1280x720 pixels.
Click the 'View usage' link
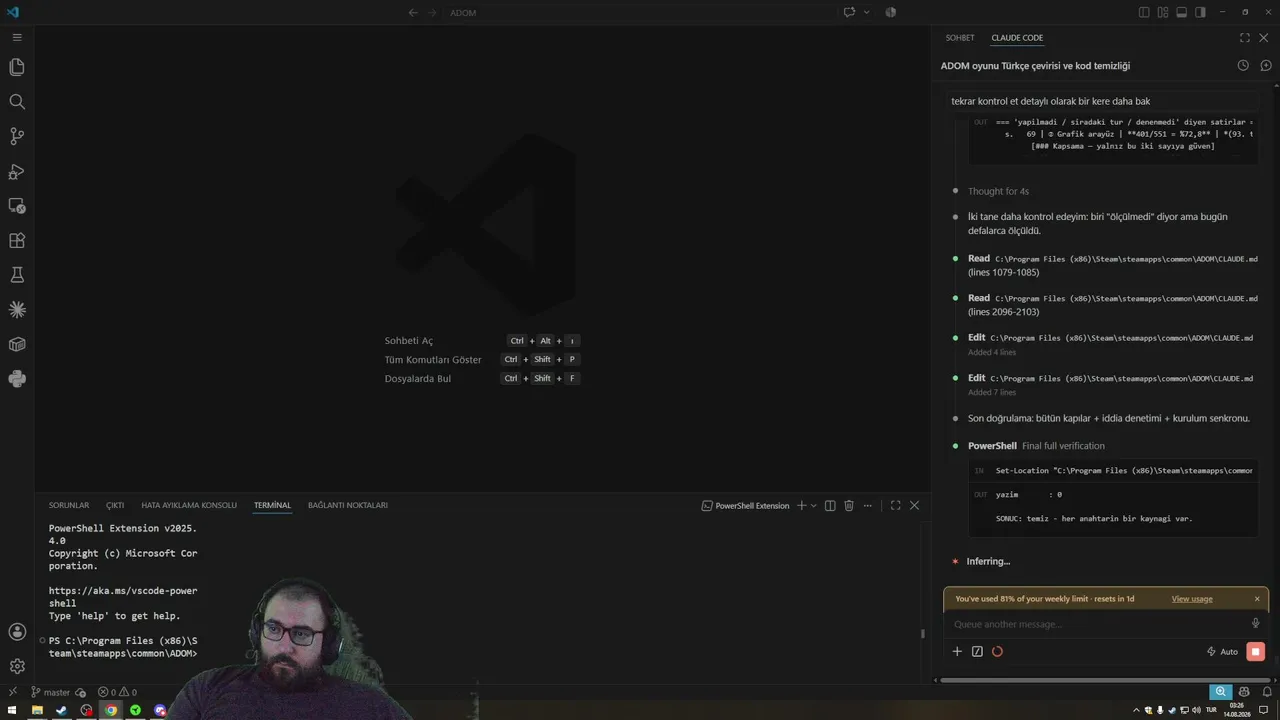(1192, 599)
